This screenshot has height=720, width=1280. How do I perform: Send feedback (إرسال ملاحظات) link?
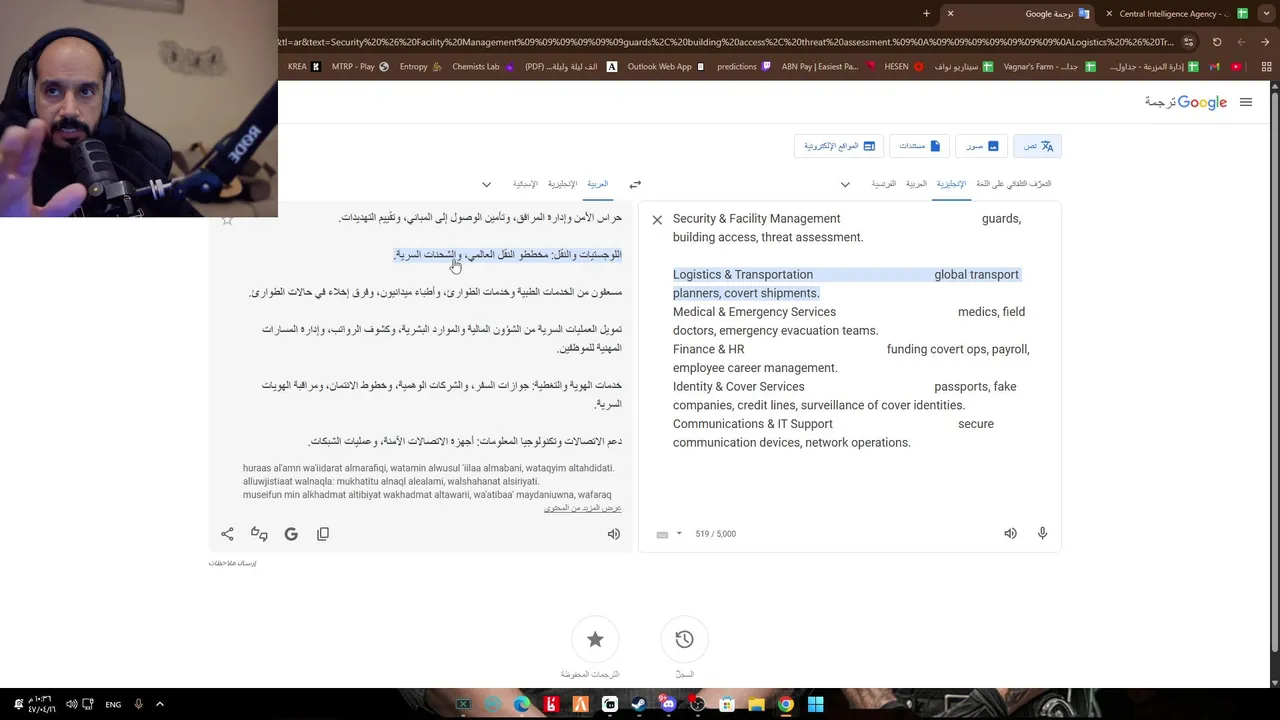pos(232,563)
